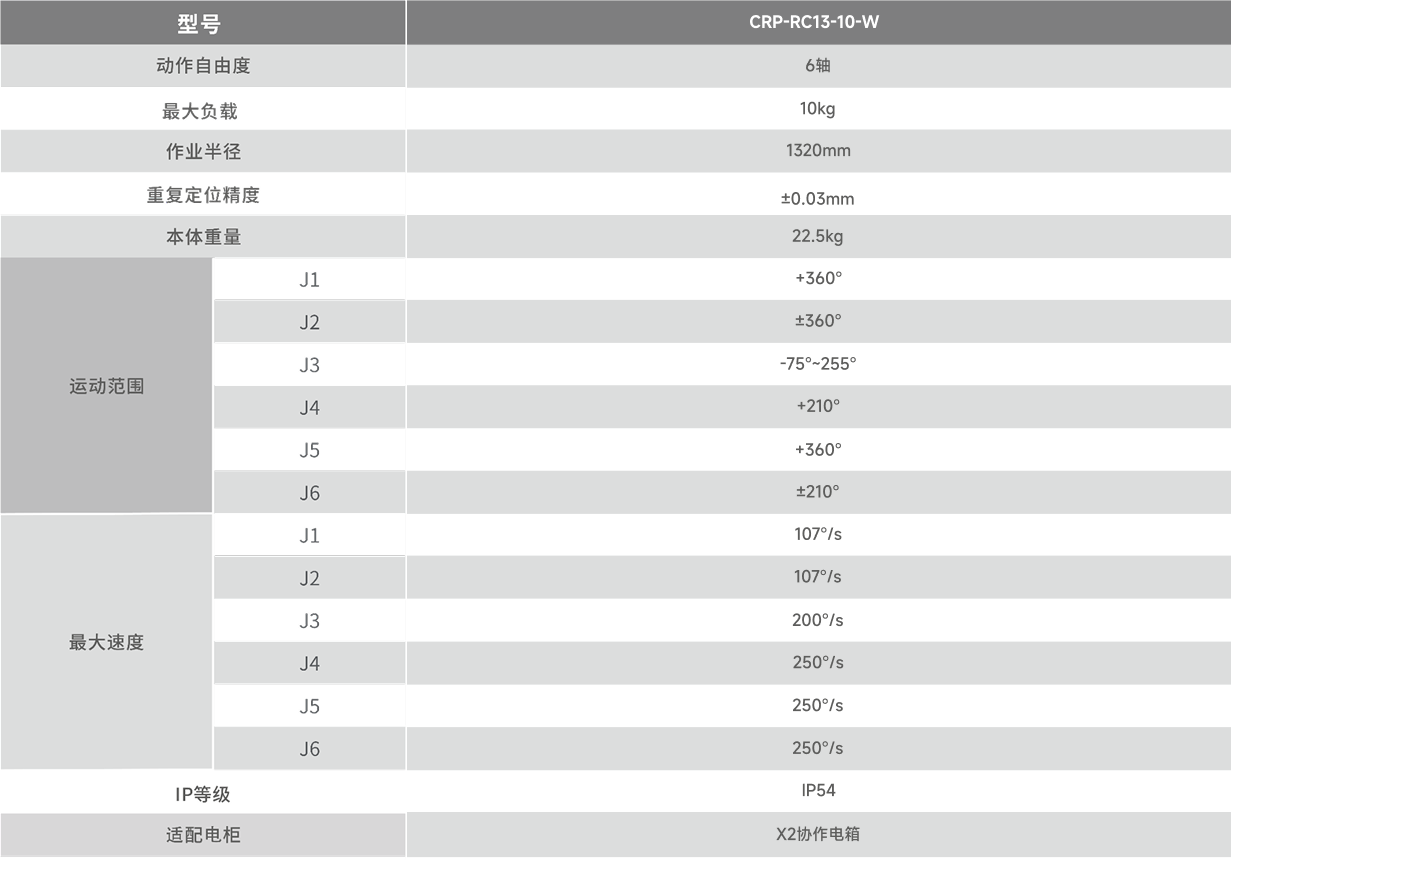Click the IP54 value cell

[818, 790]
